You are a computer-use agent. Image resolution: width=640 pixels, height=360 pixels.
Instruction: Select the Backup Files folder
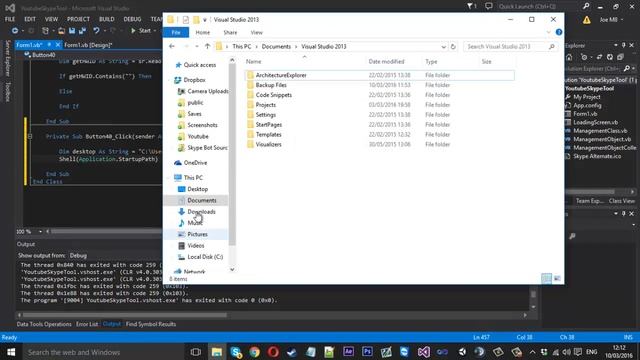point(271,85)
